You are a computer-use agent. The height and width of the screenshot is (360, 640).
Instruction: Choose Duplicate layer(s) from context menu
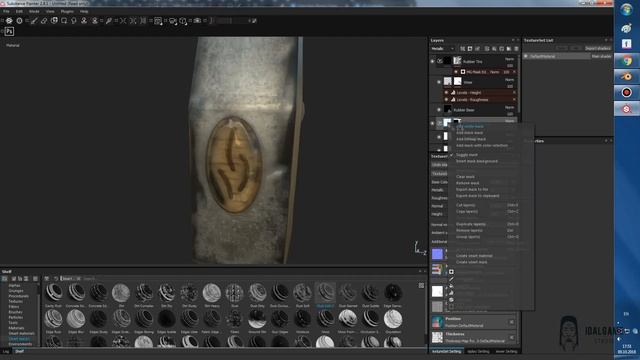pyautogui.click(x=471, y=224)
